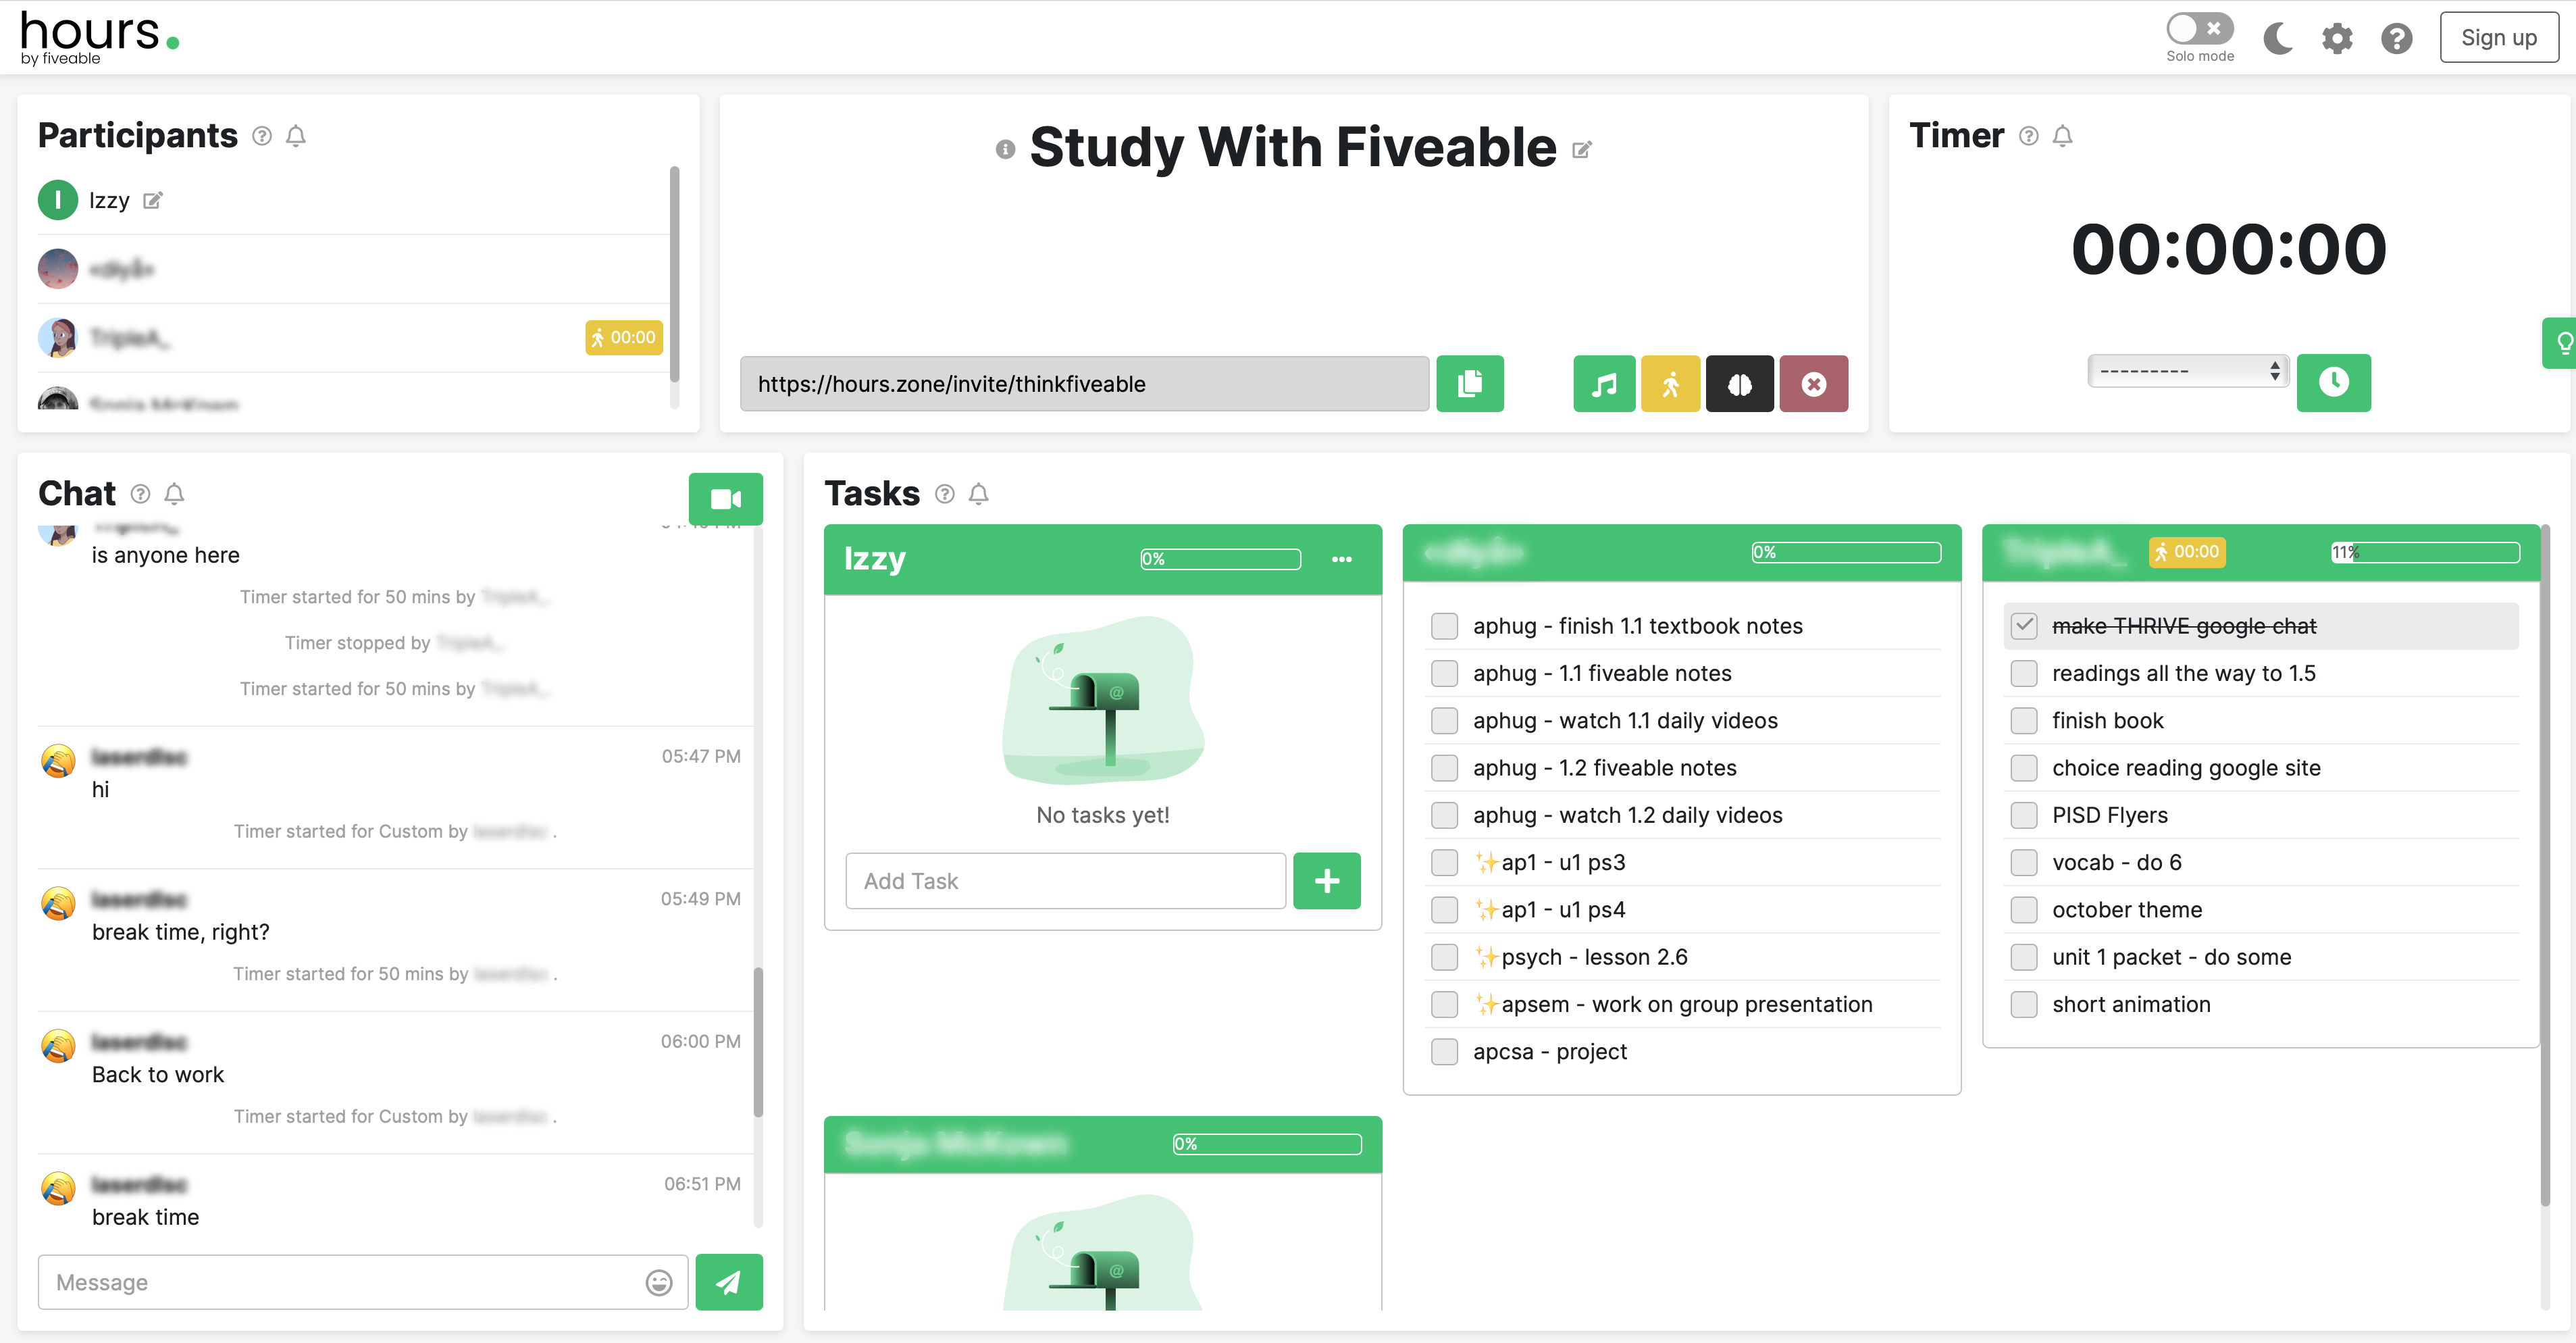Click Izzy's 0% task progress bar
The image size is (2576, 1343).
[x=1220, y=559]
